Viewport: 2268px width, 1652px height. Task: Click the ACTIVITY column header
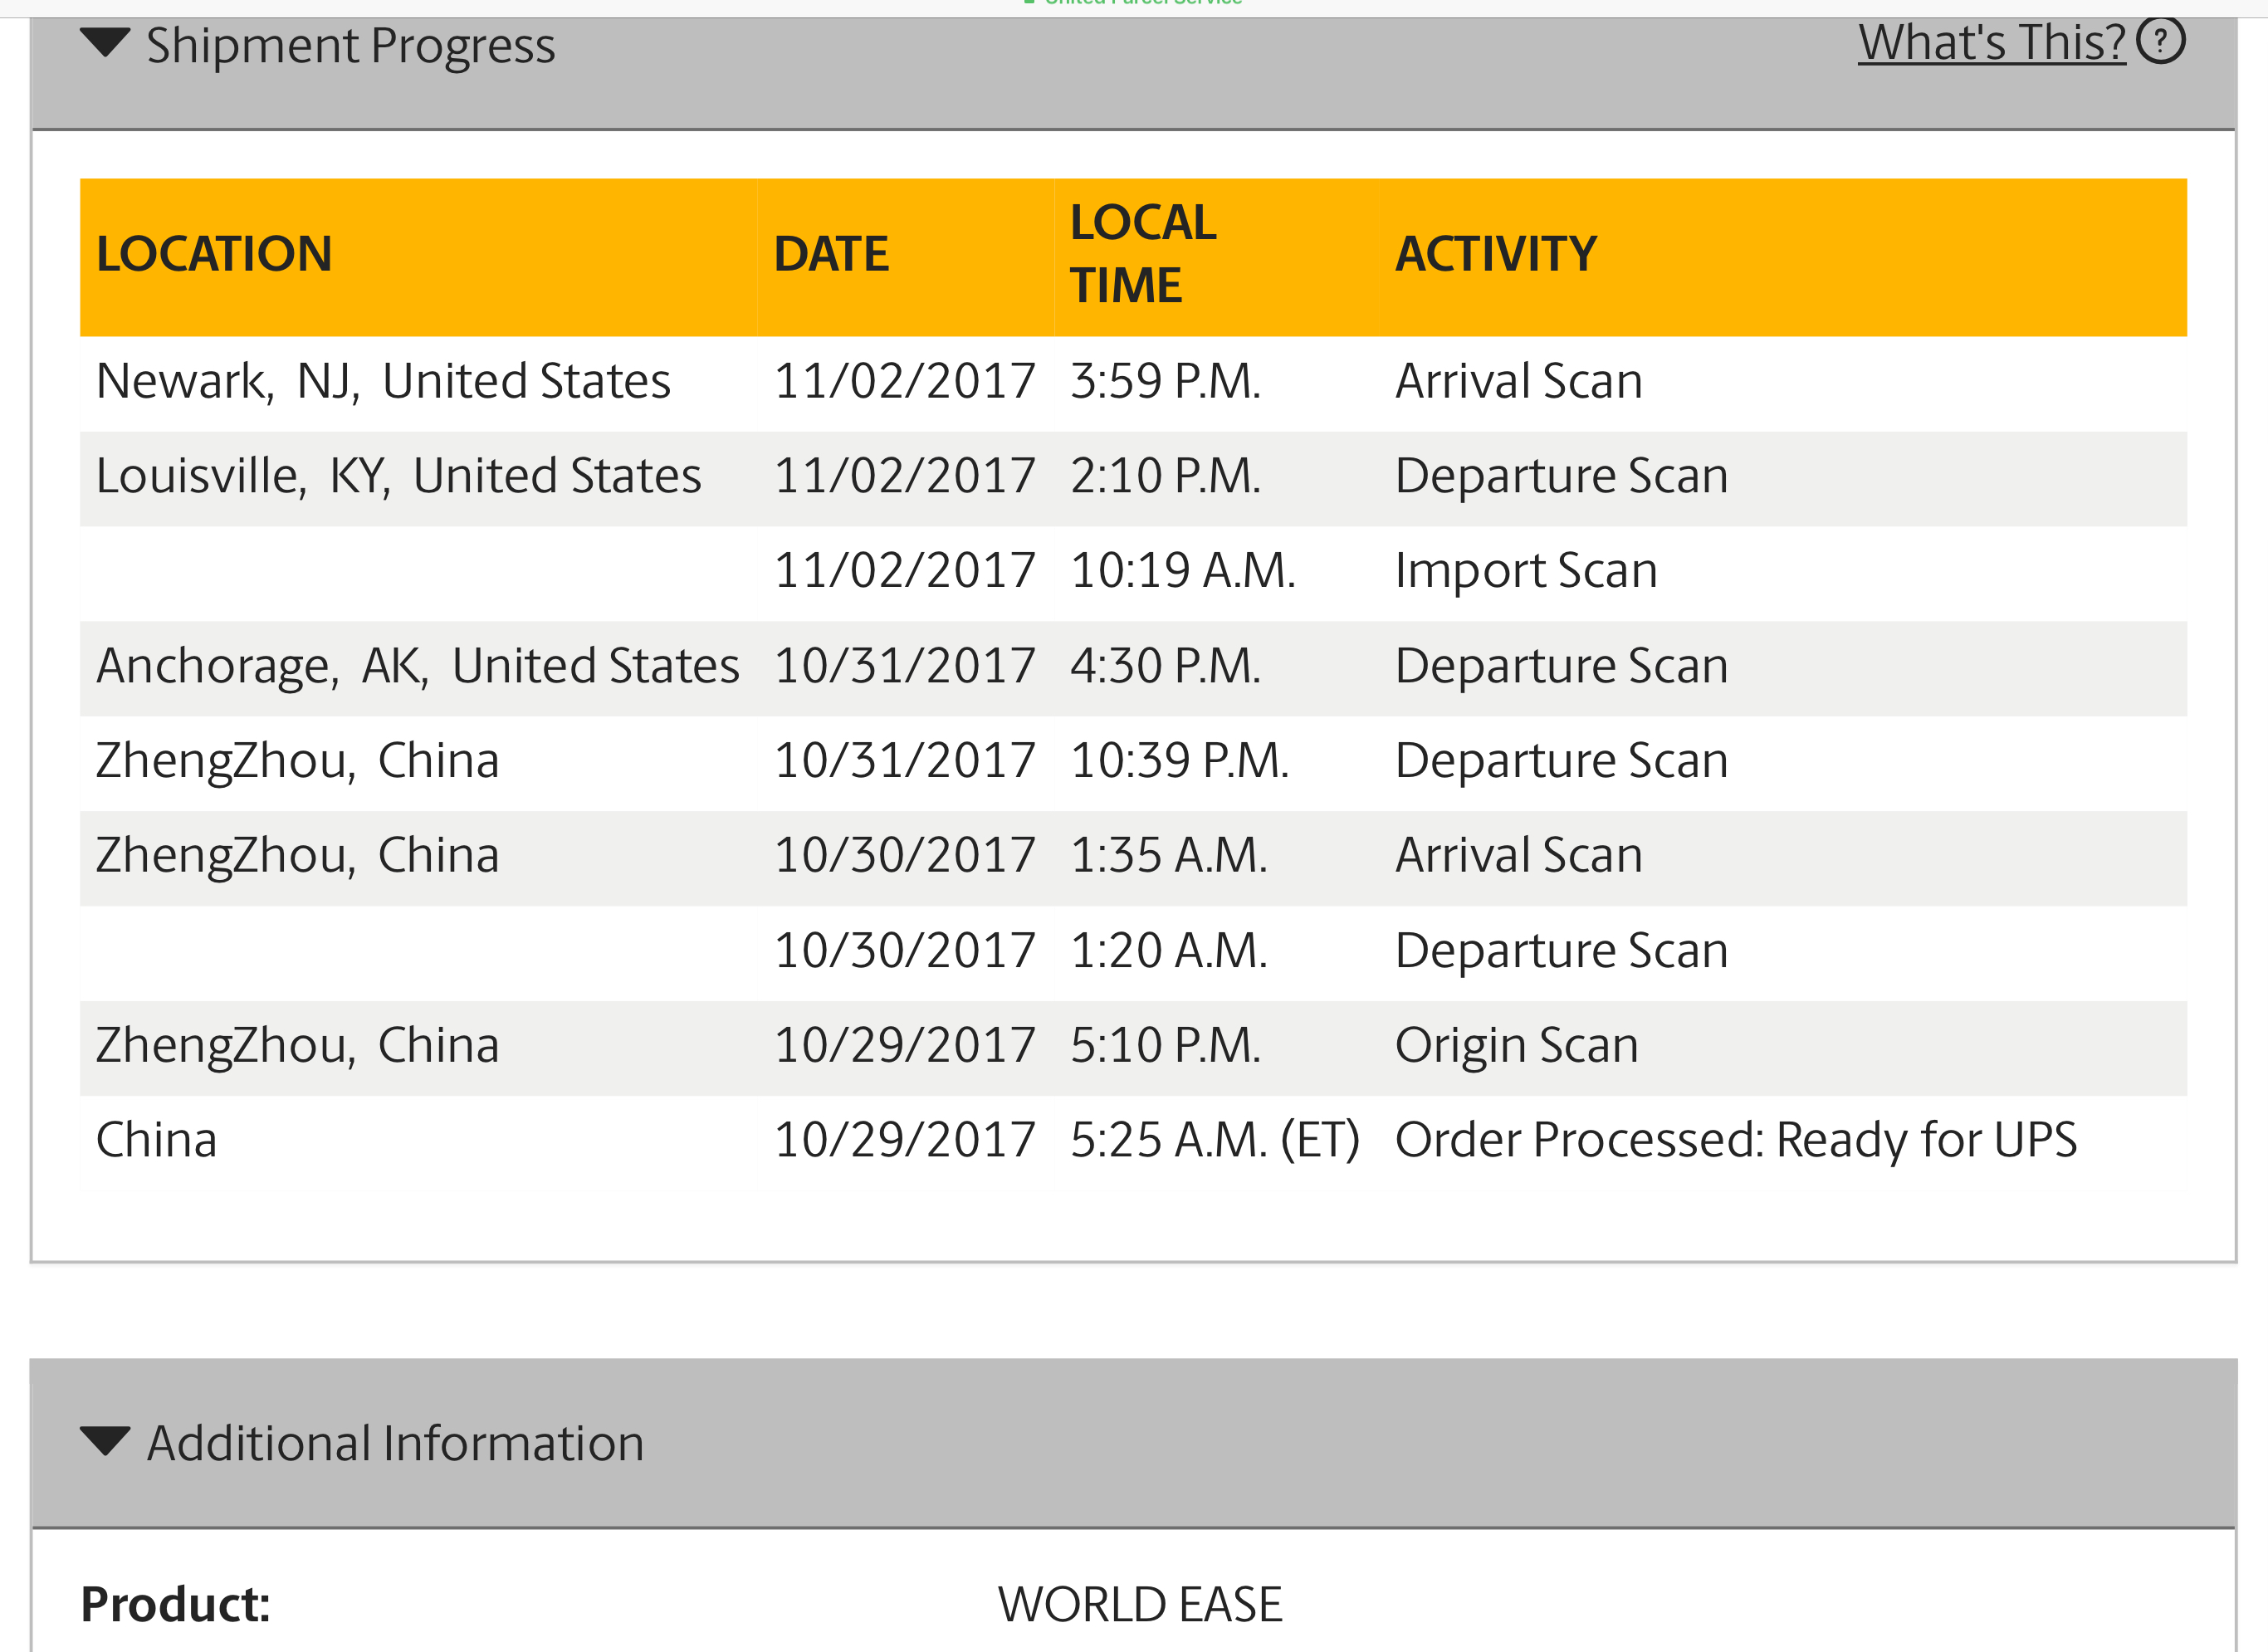[x=1495, y=254]
